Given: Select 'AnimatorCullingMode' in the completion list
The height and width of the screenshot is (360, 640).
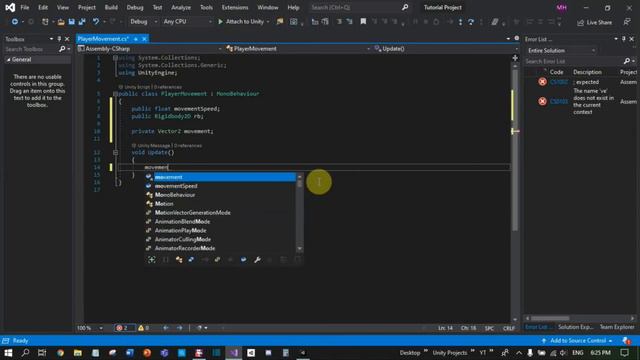Looking at the screenshot, I should [x=221, y=240].
